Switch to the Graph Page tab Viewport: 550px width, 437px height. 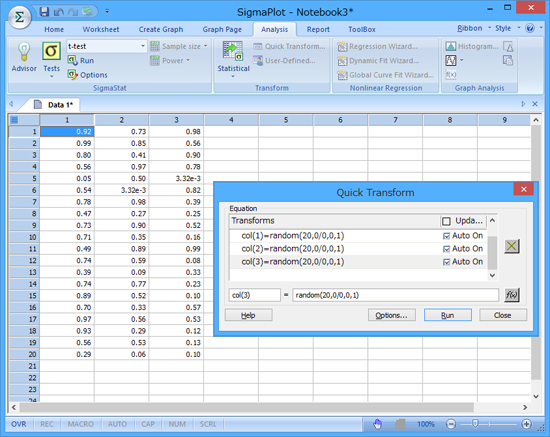(222, 29)
